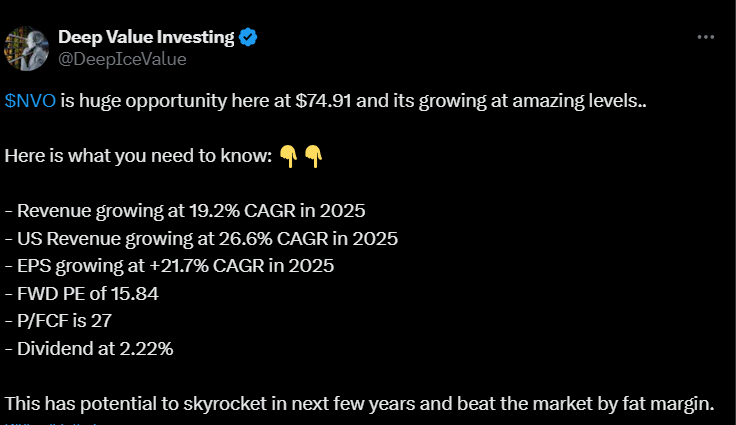Select the 'FWD PE of 15.84' line
This screenshot has width=736, height=425.
tap(82, 294)
